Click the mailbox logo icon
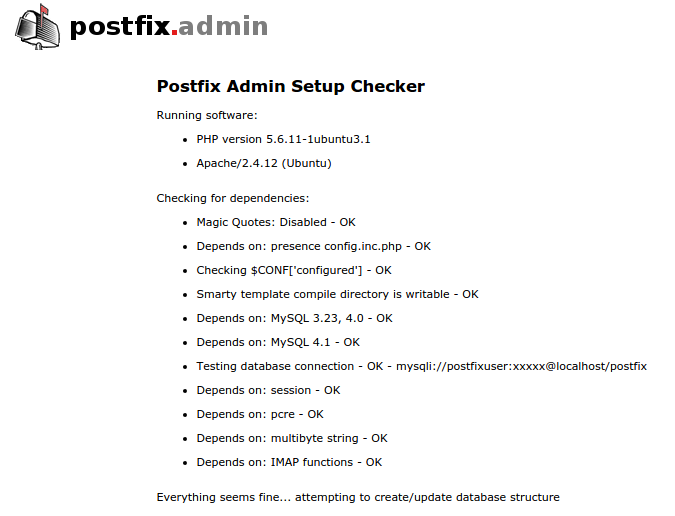 pos(38,24)
